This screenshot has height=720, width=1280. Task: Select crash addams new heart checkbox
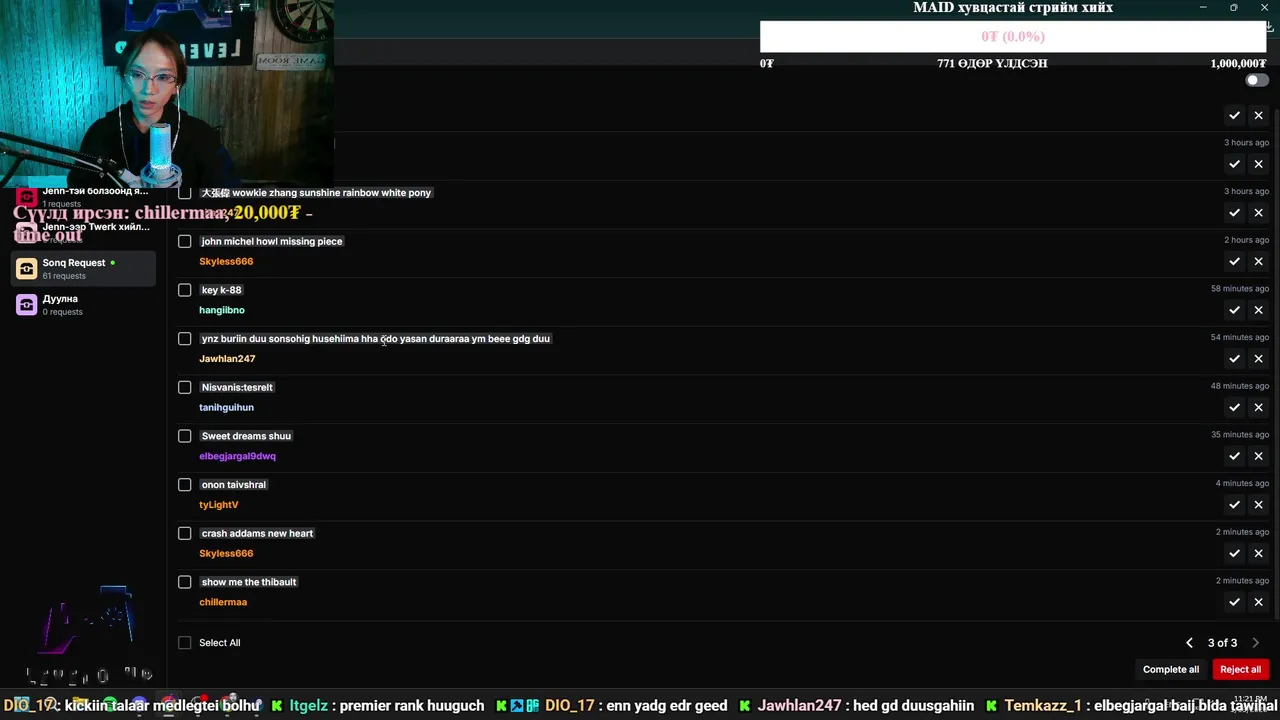pyautogui.click(x=185, y=533)
